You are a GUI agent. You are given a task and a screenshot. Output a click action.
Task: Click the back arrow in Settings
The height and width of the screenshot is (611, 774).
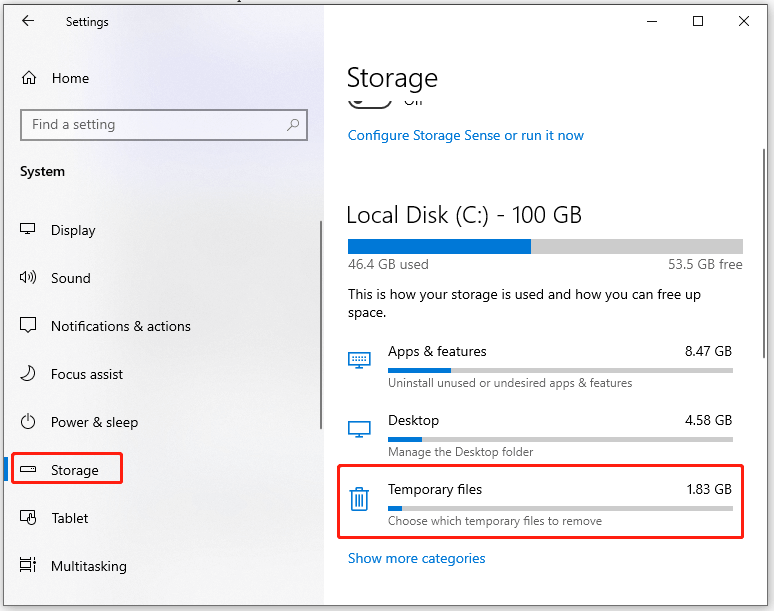tap(28, 21)
